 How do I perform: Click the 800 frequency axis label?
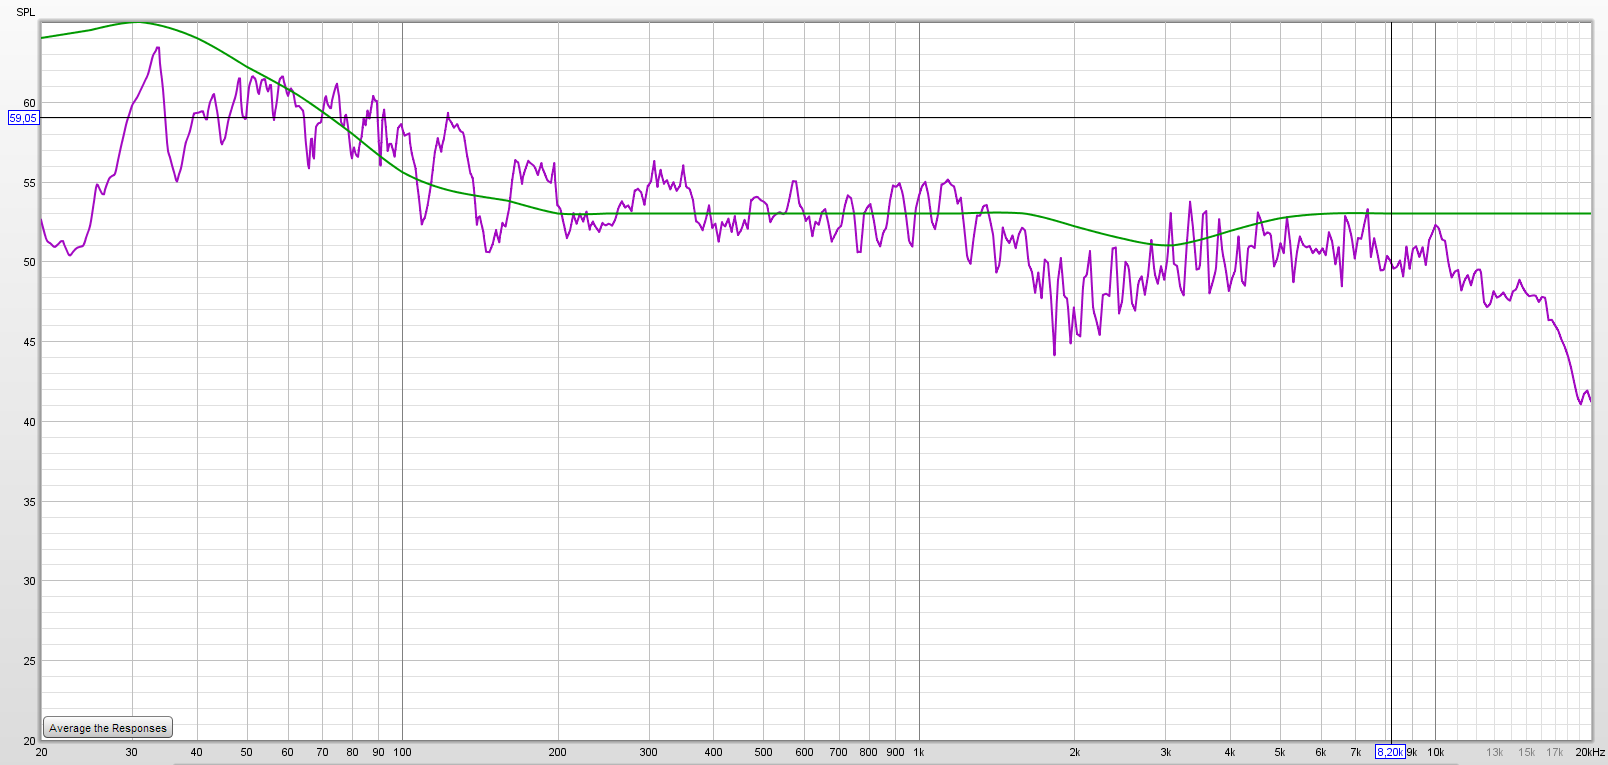coord(868,752)
